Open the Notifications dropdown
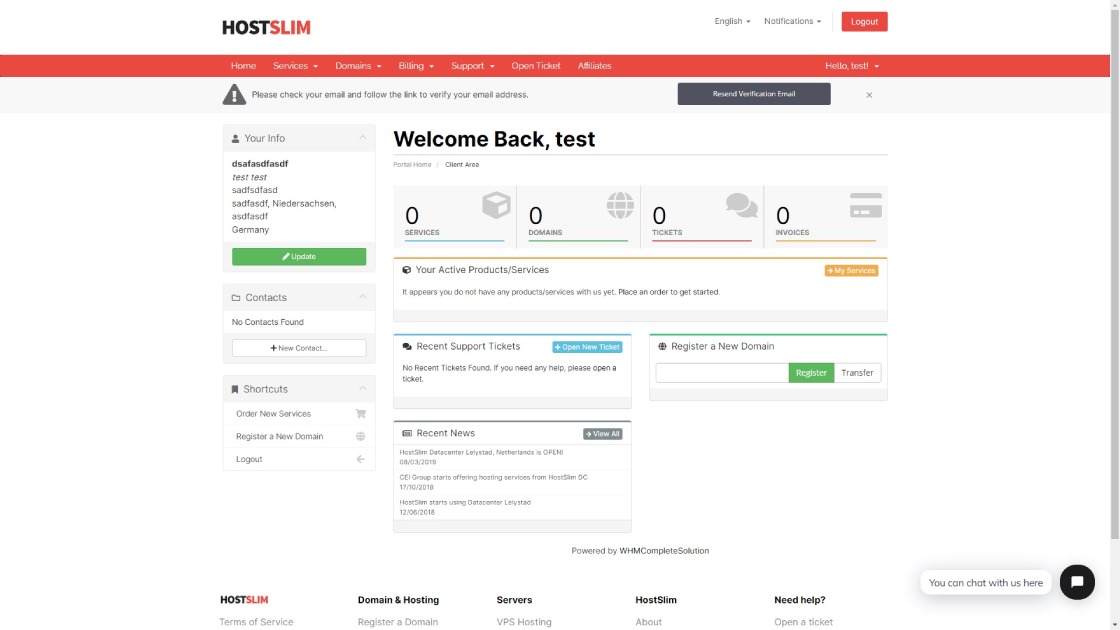The width and height of the screenshot is (1120, 630). [x=791, y=20]
